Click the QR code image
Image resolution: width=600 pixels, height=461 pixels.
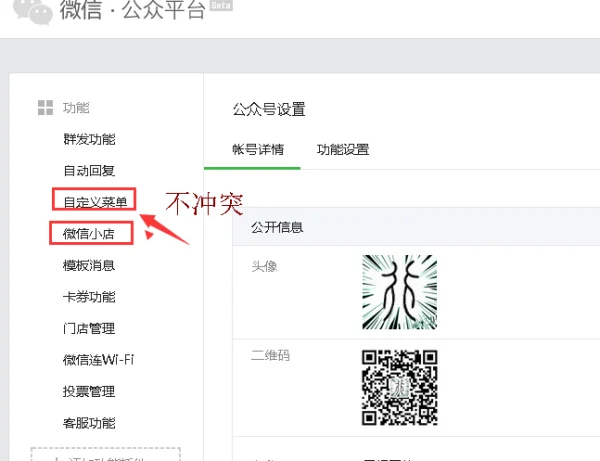(399, 387)
